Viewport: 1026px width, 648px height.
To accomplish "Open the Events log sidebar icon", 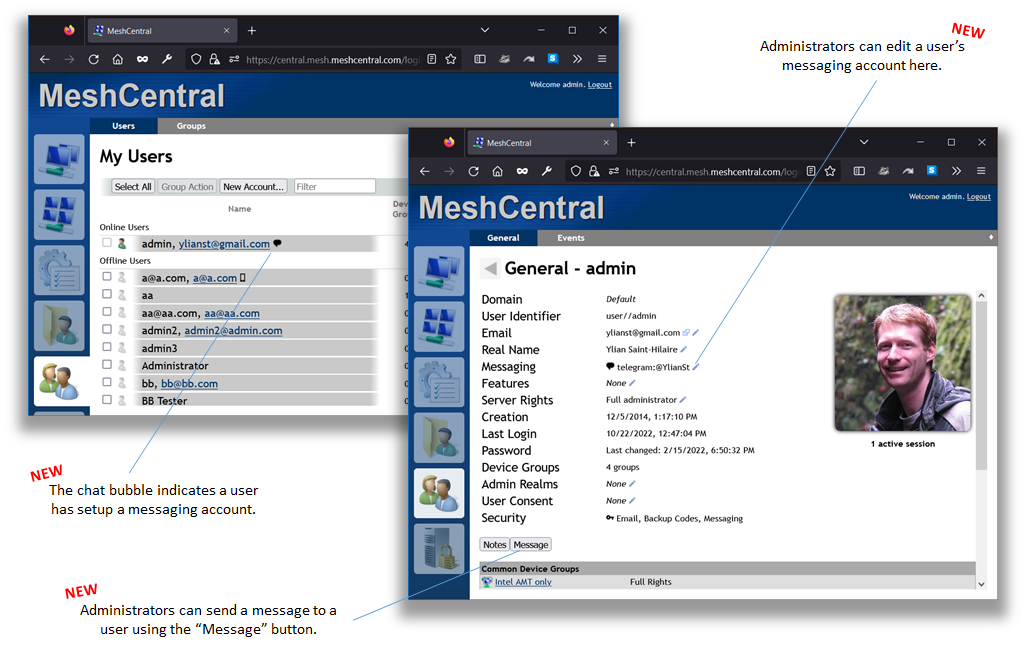I will (x=440, y=382).
